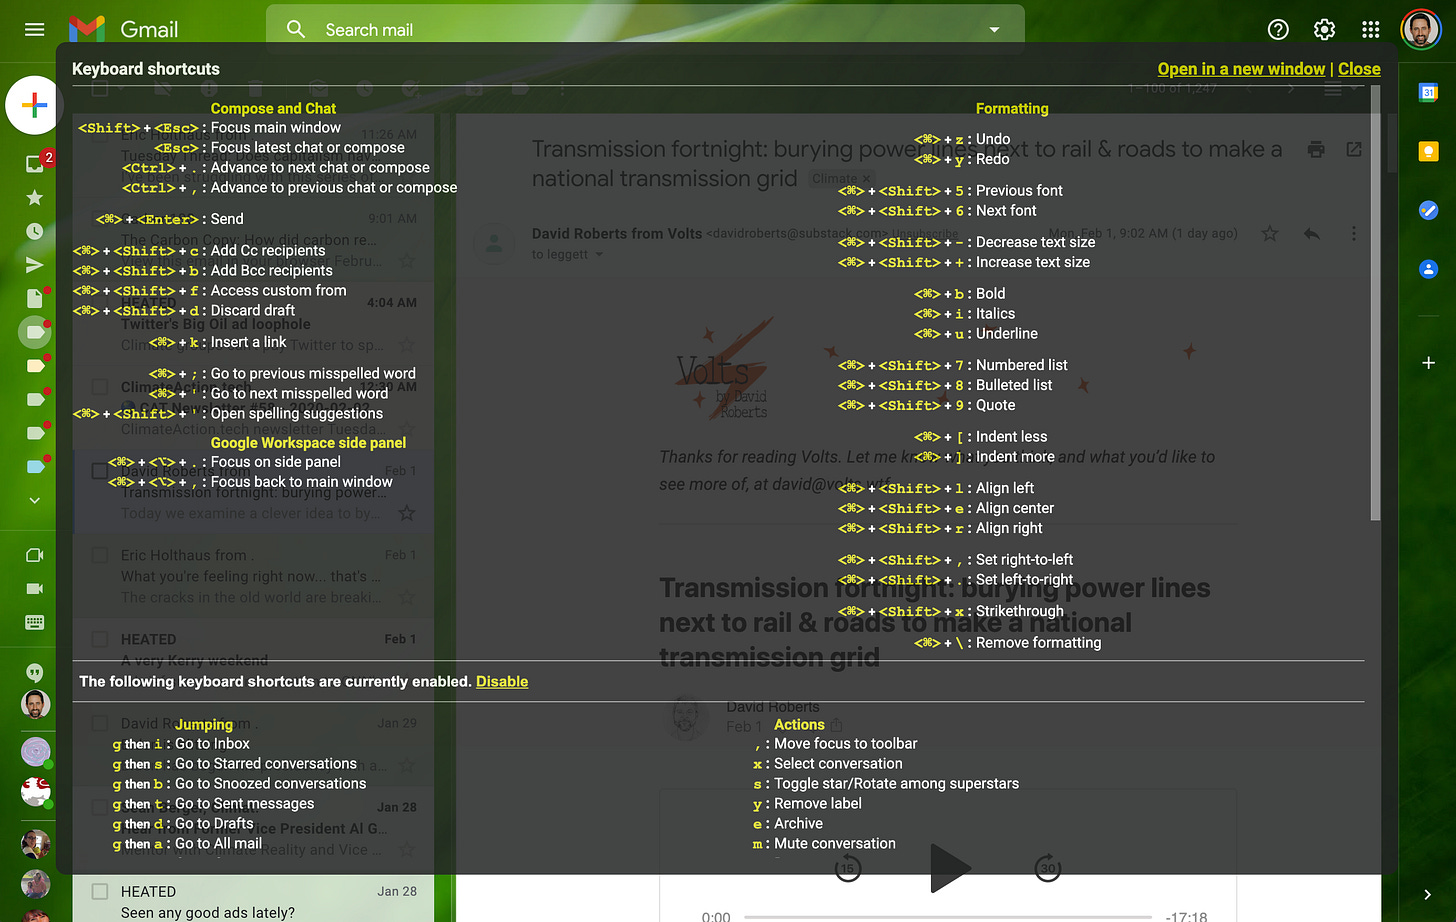1456x922 pixels.
Task: Open Google Calendar in side panel
Action: 1428,93
